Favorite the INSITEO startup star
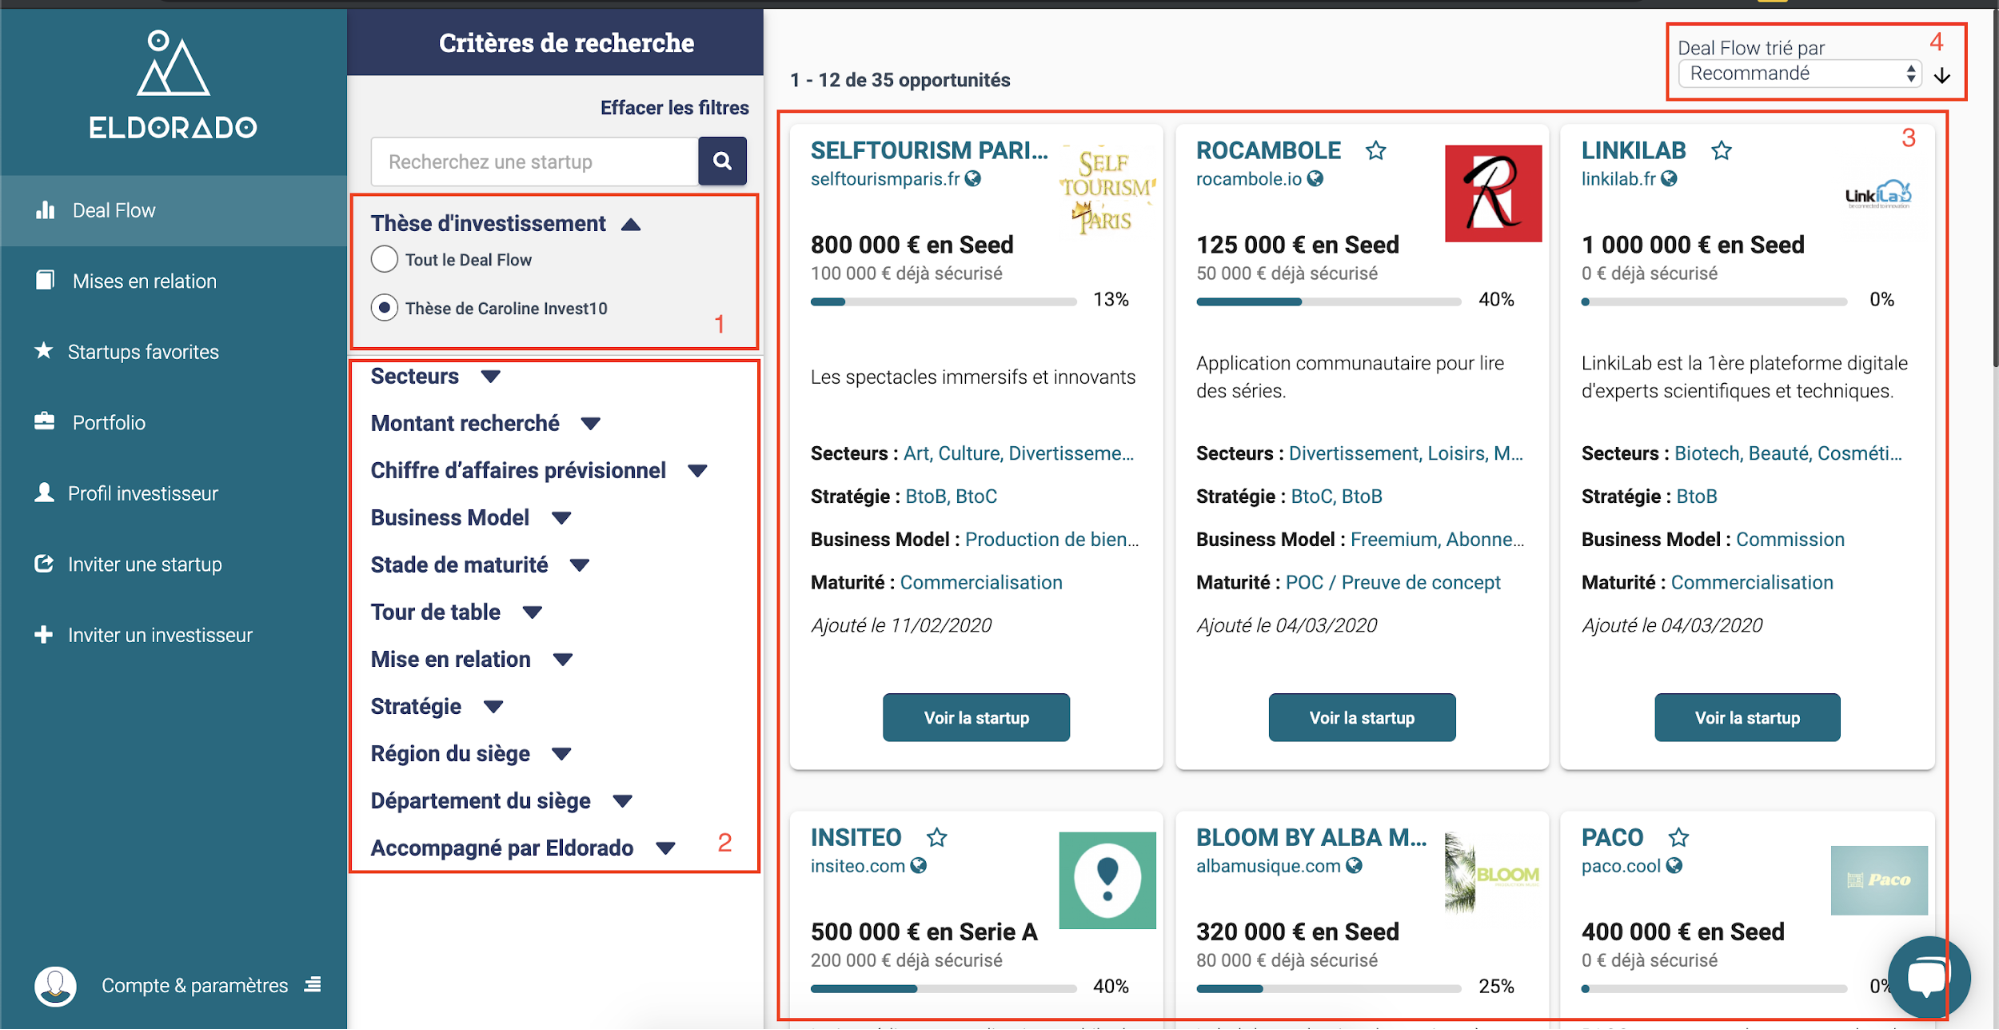1999x1030 pixels. [x=937, y=837]
